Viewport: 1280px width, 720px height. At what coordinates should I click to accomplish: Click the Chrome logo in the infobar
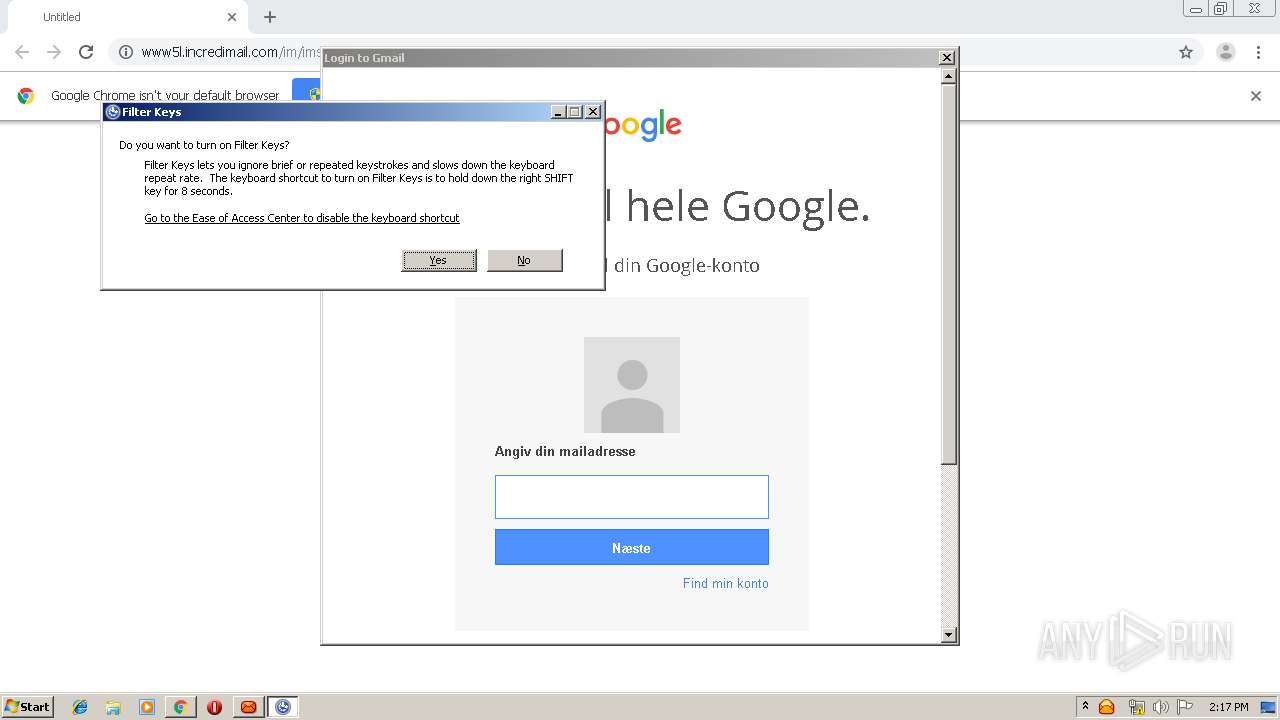(26, 96)
